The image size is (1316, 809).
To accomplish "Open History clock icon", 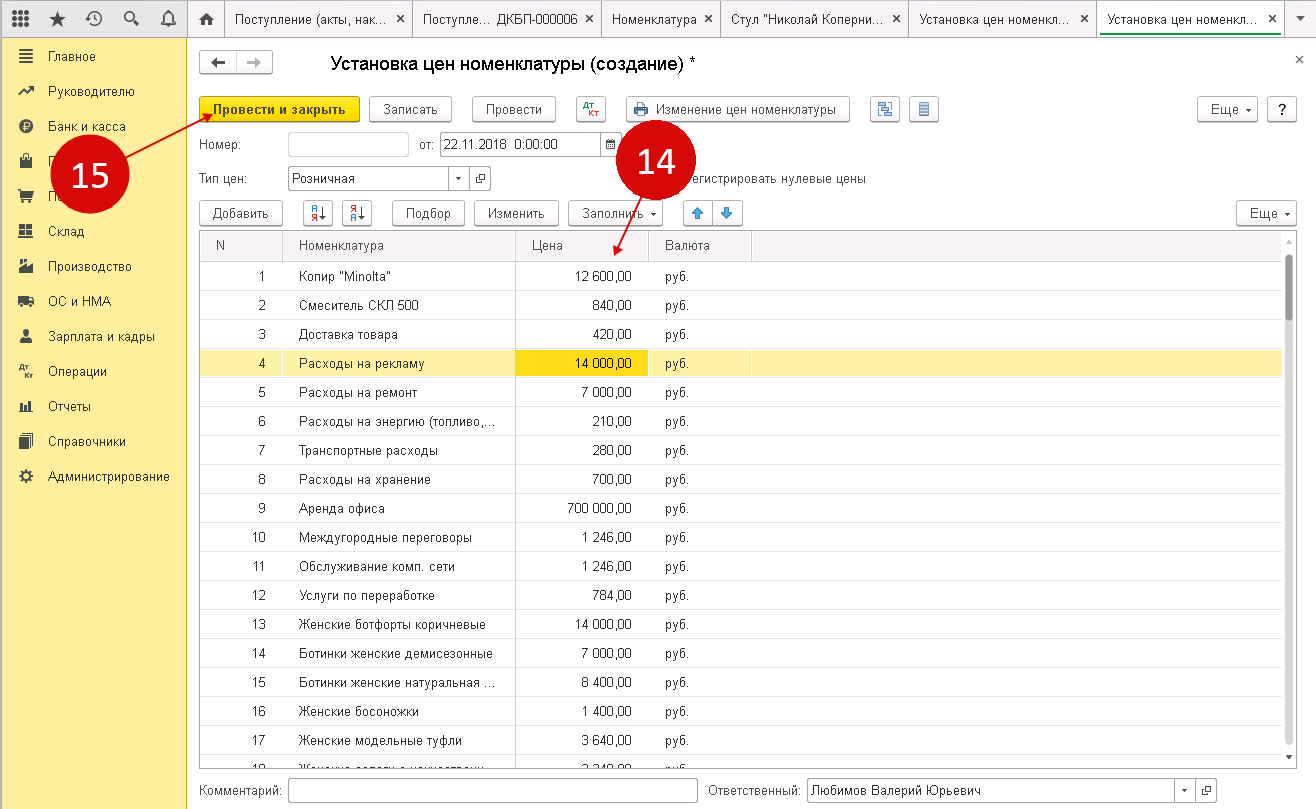I will (94, 19).
